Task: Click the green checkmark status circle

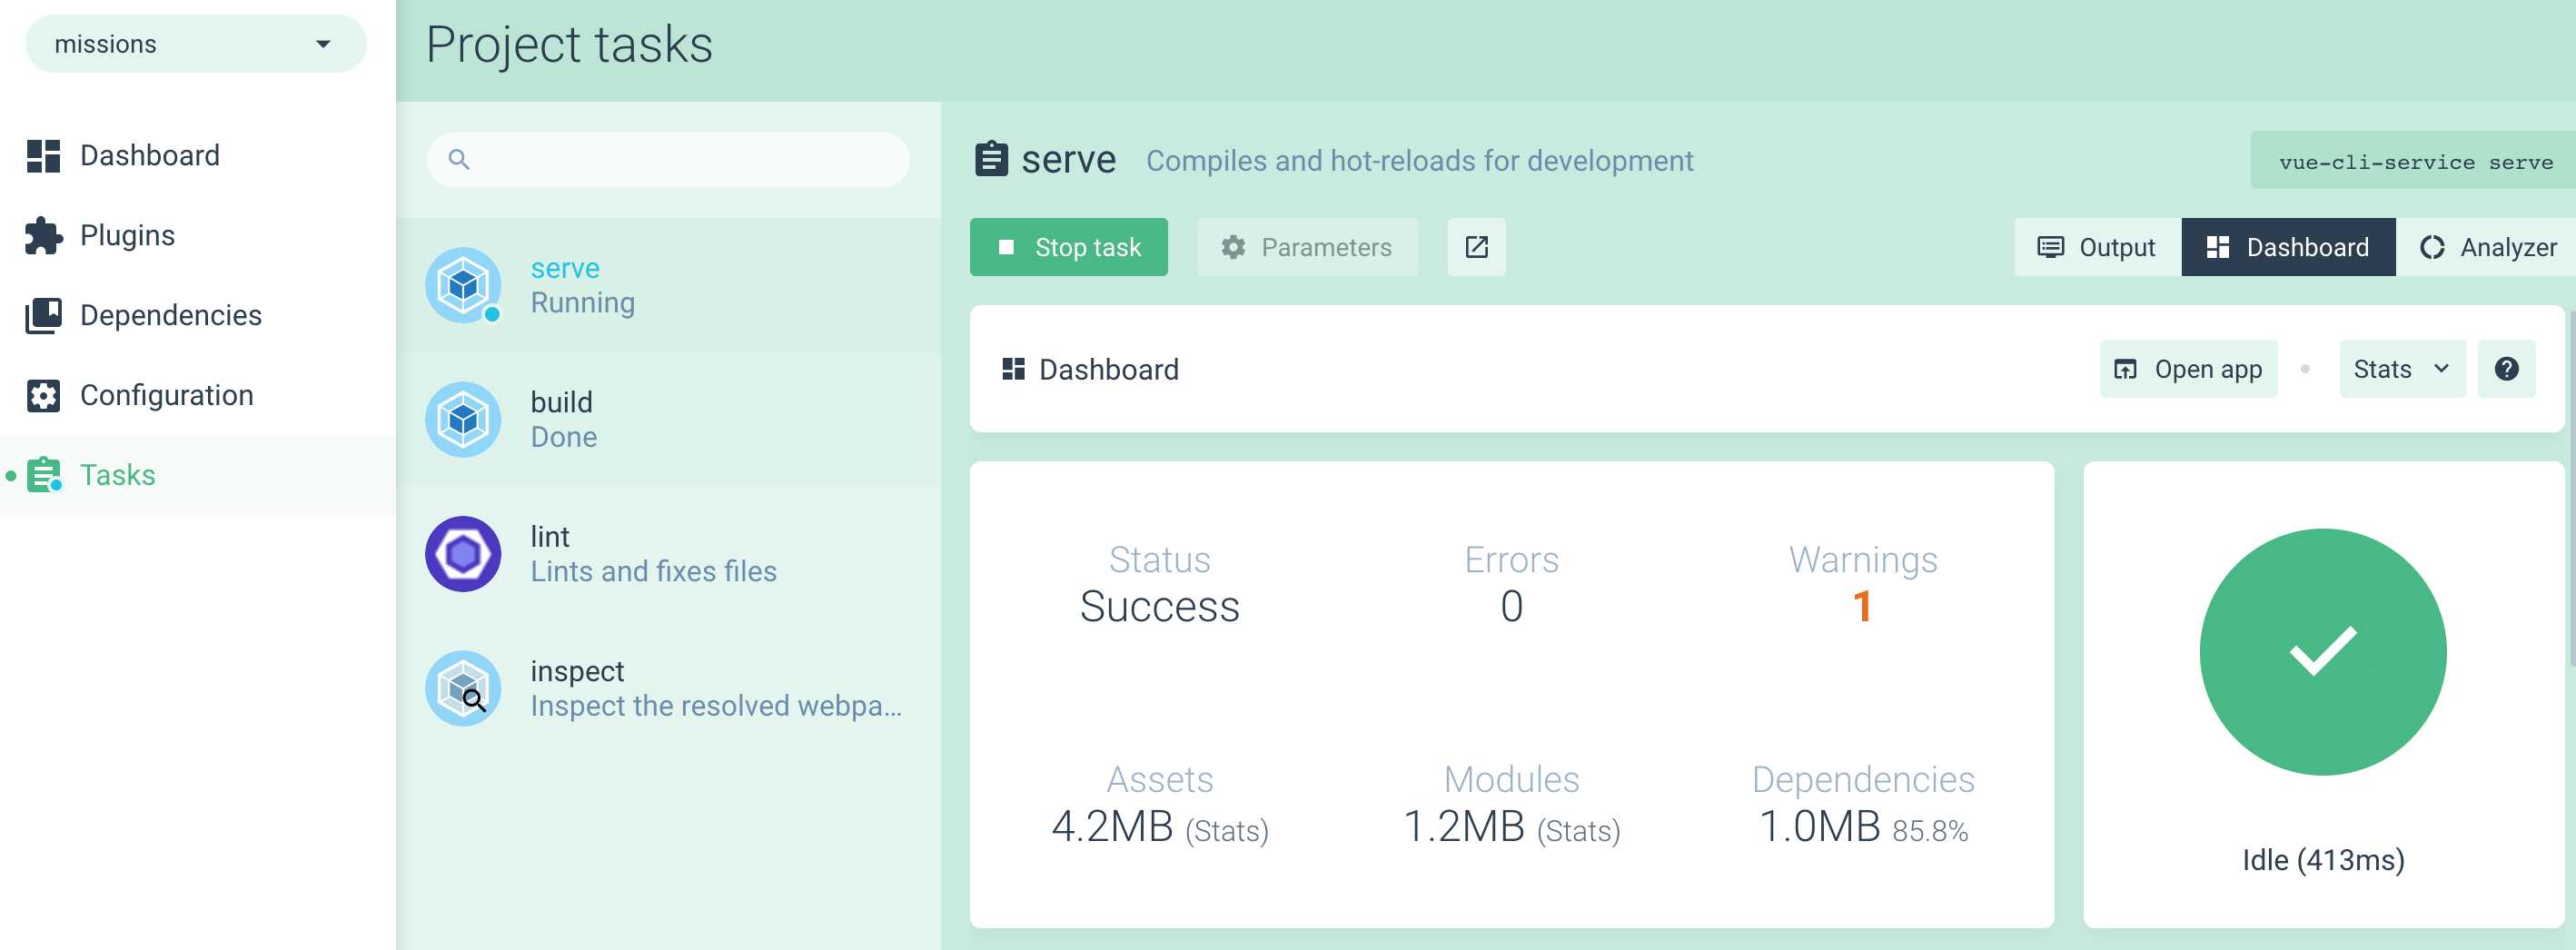Action: click(x=2322, y=652)
